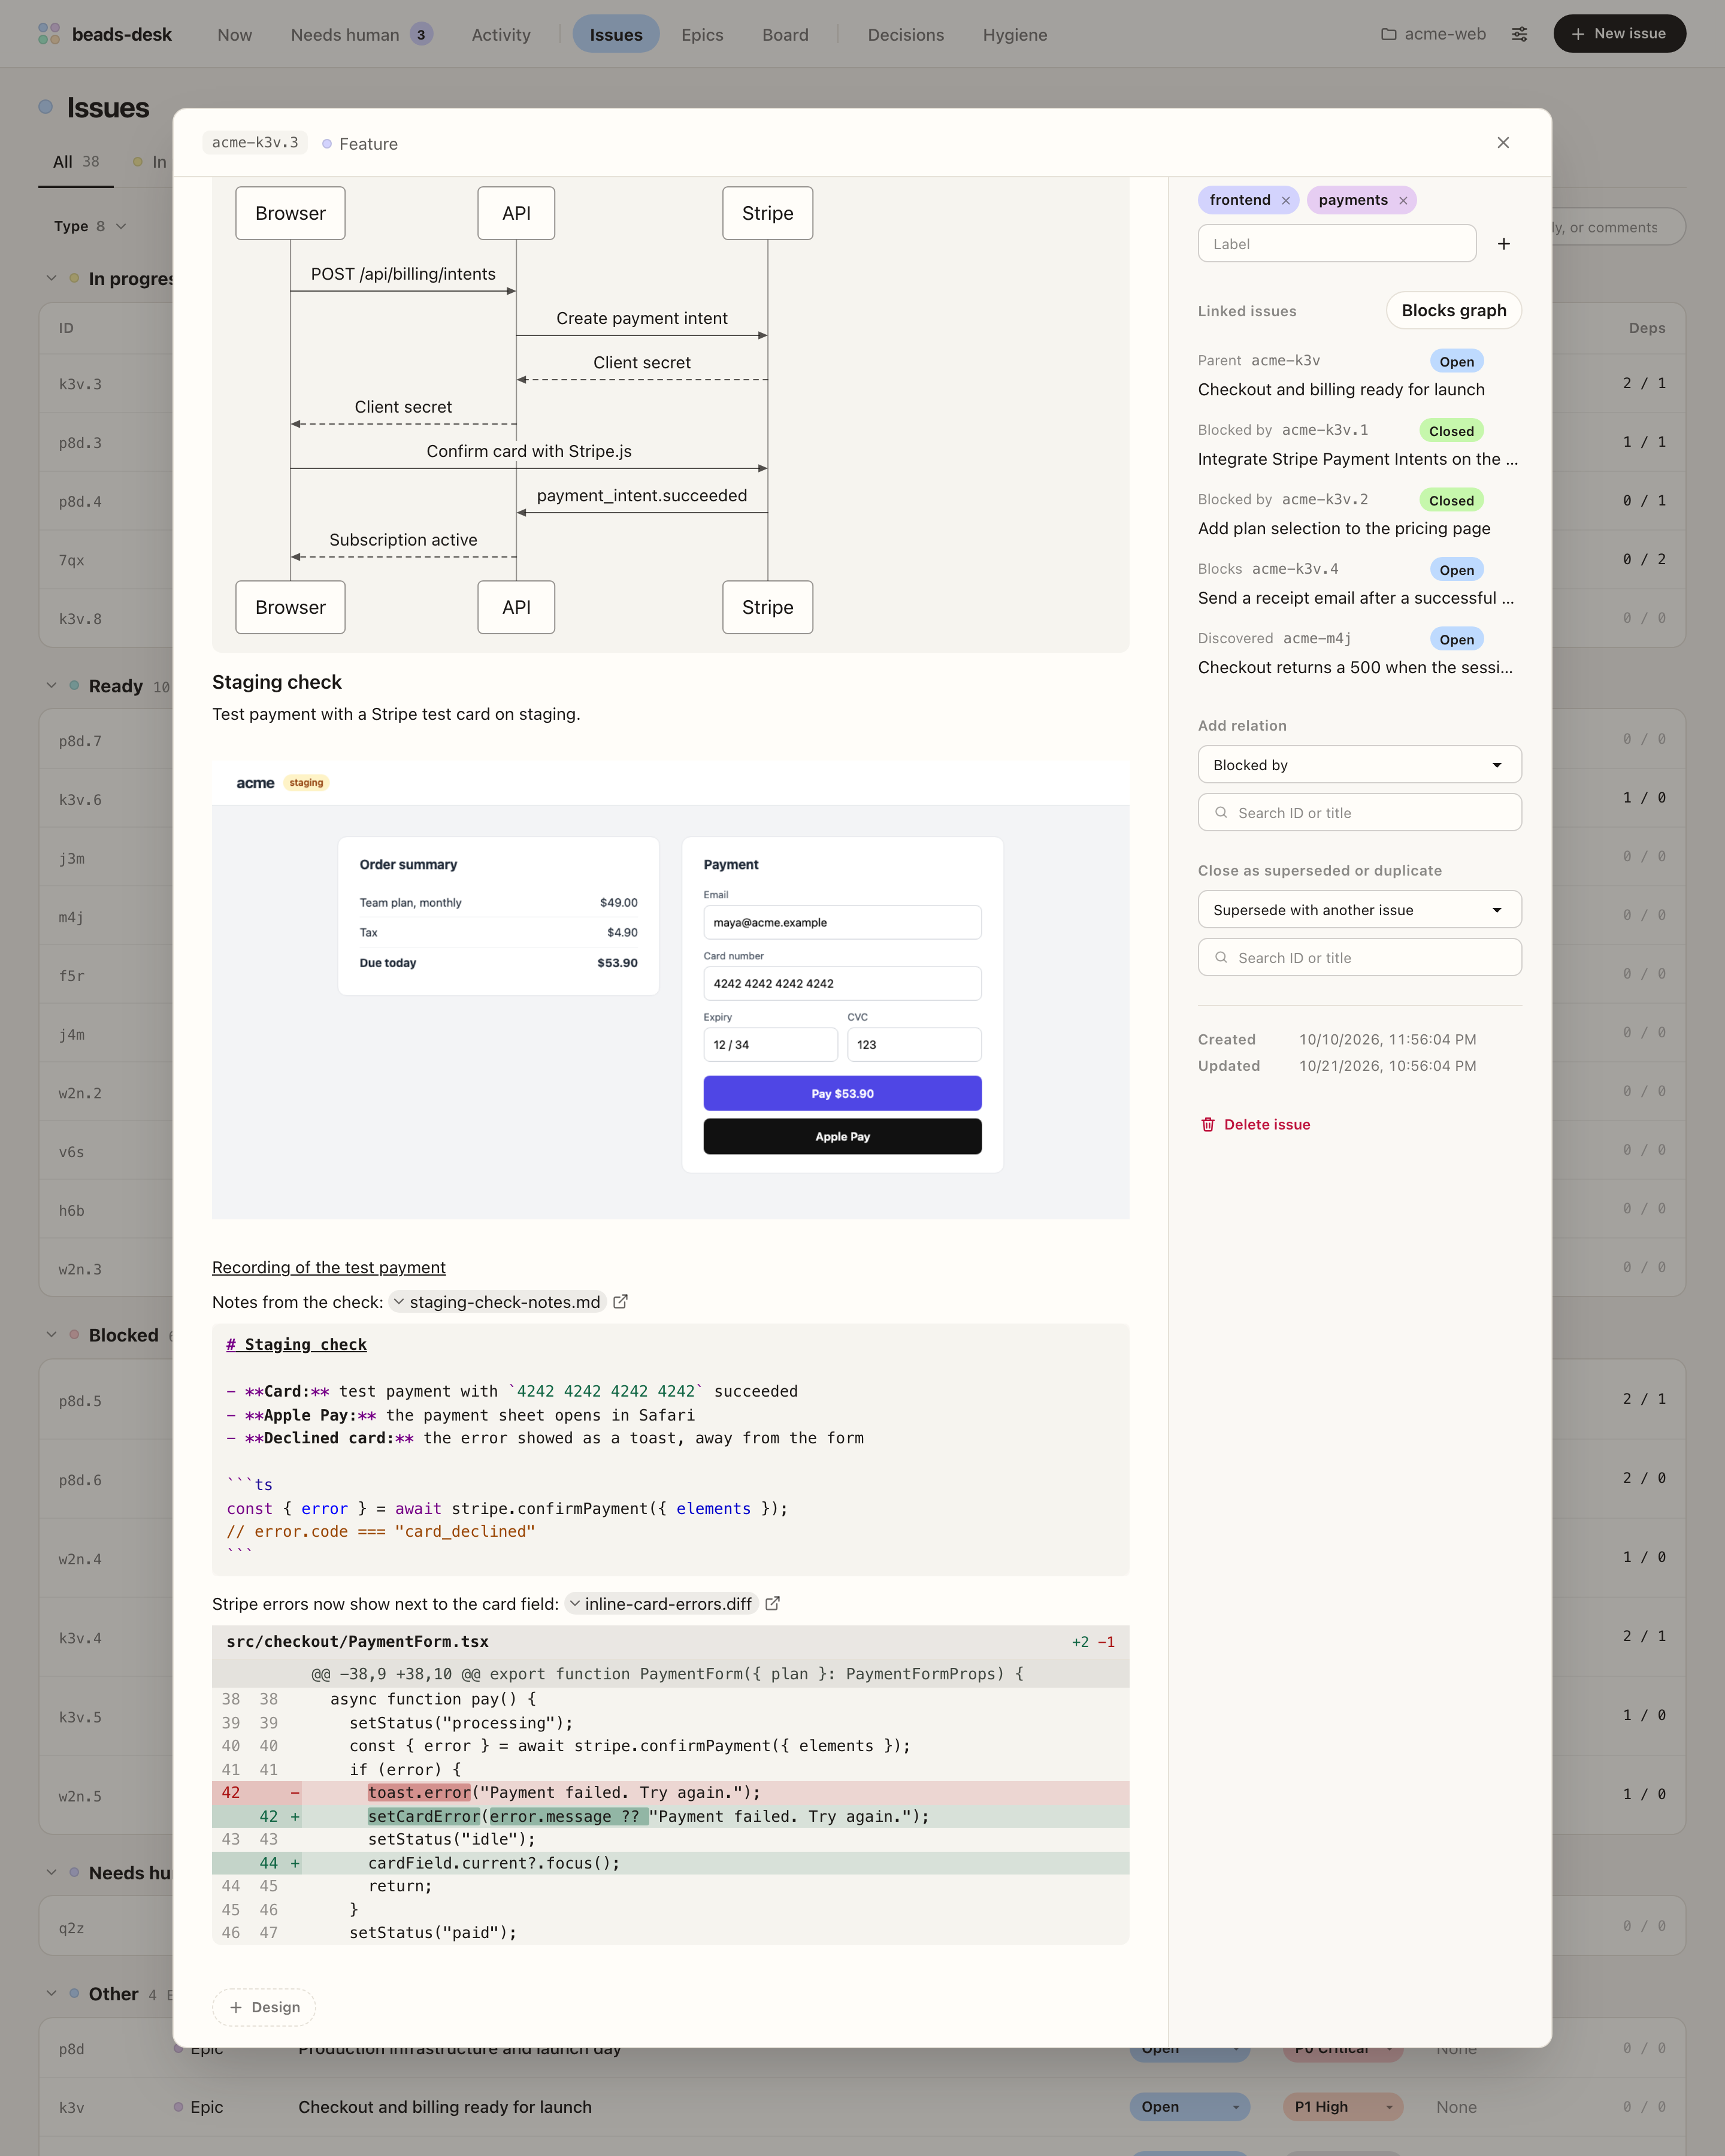Open the Needs human tab

361,34
